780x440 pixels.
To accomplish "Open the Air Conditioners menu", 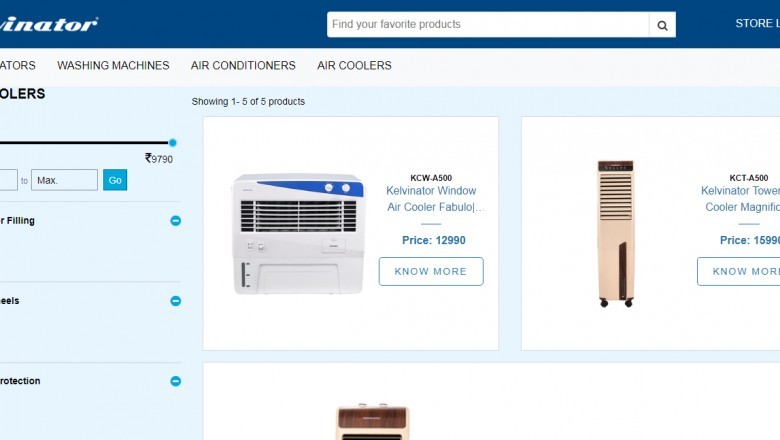I will pyautogui.click(x=243, y=66).
